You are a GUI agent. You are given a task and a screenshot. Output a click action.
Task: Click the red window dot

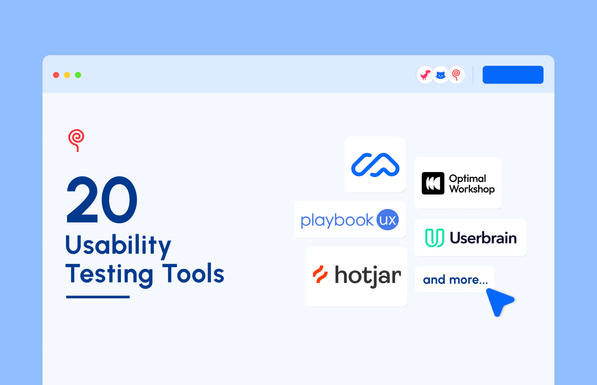56,75
